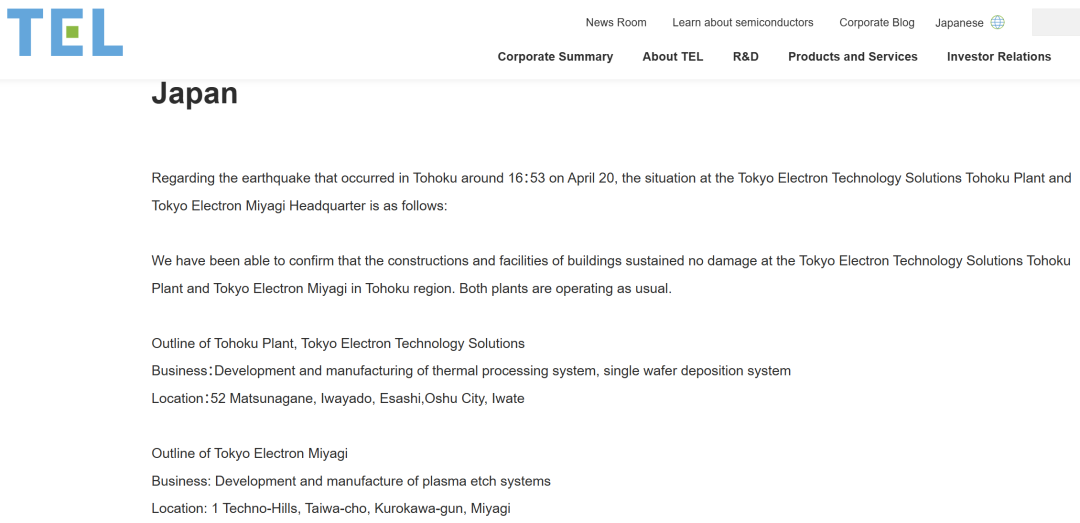The image size is (1080, 523).
Task: Switch language to Japanese
Action: (x=959, y=23)
